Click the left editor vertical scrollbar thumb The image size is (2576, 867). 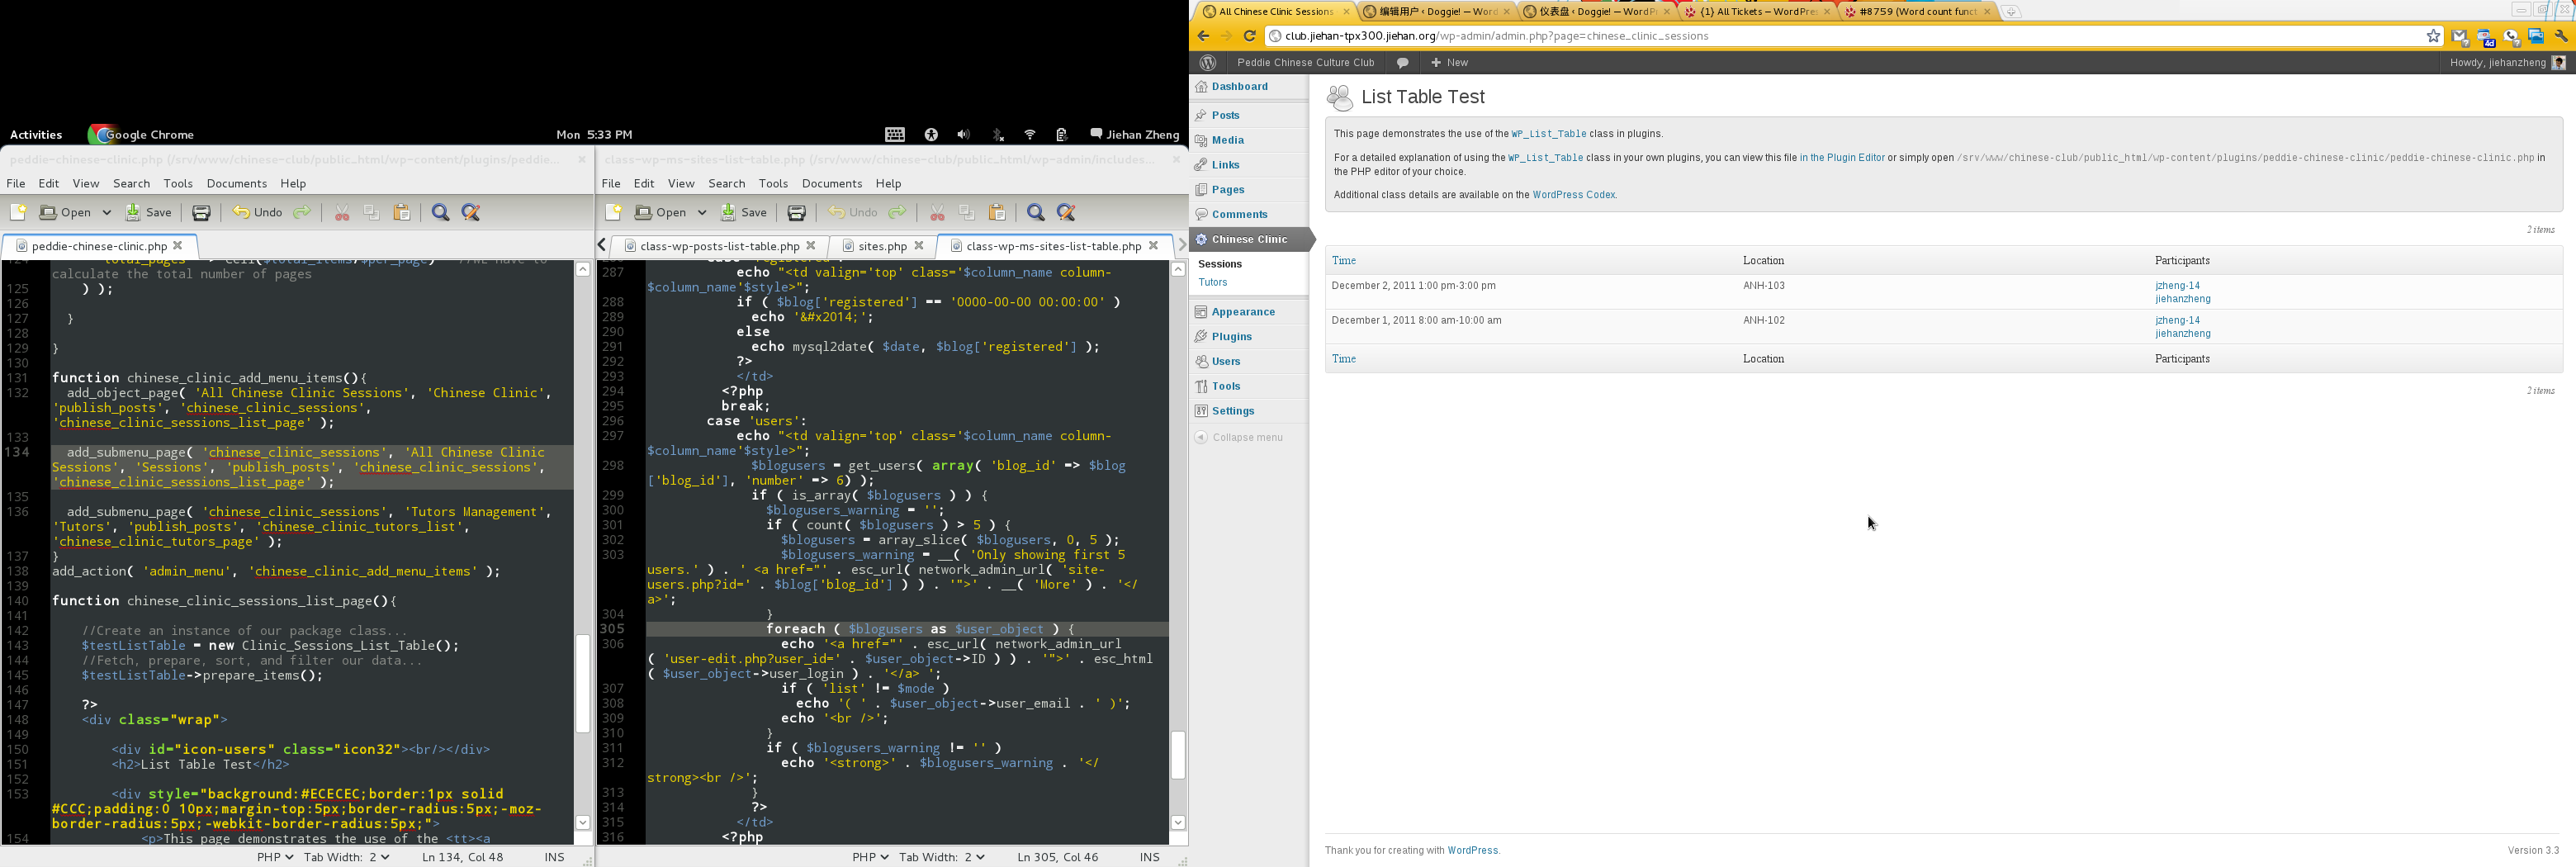pyautogui.click(x=582, y=683)
